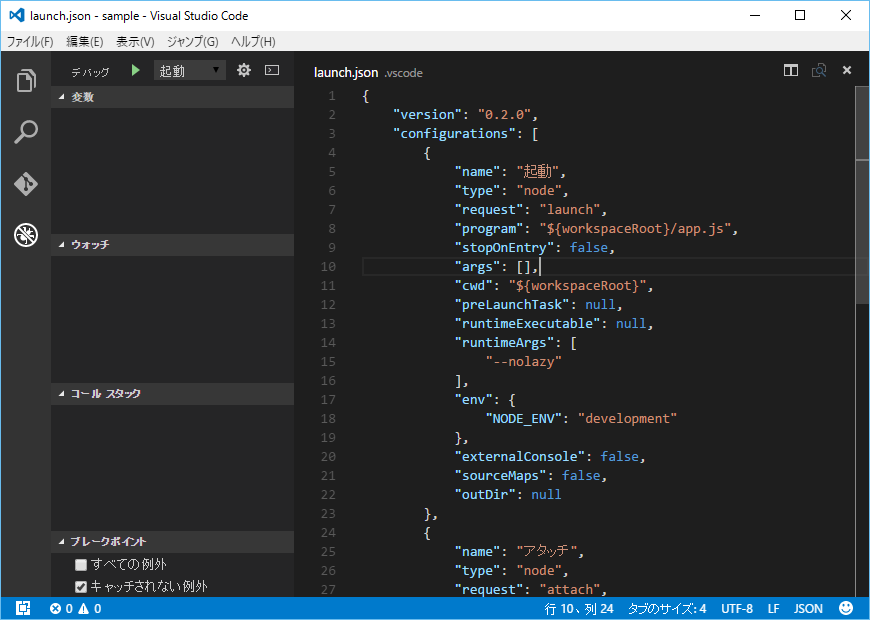Screen dimensions: 870x620
Task: Start debugging with green play button
Action: pos(136,71)
